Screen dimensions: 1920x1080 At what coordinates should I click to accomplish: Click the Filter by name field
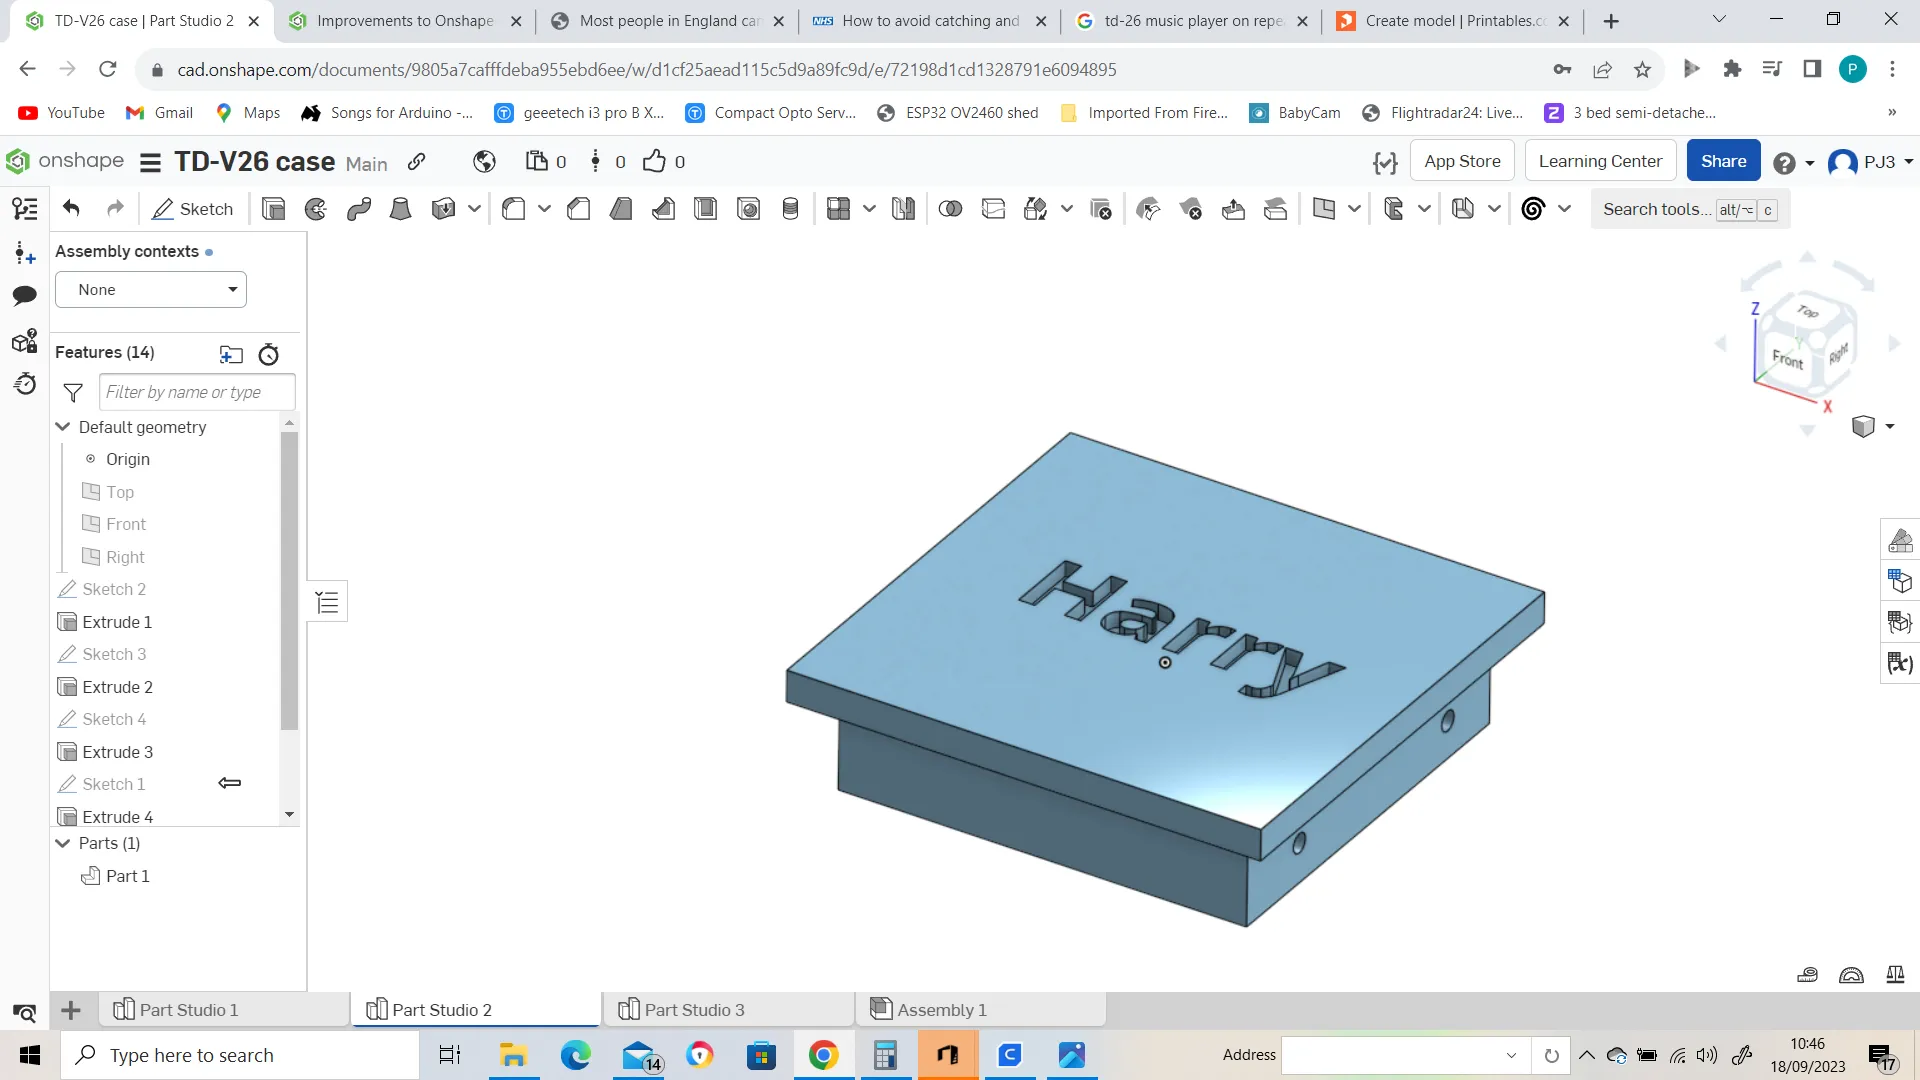click(x=197, y=392)
